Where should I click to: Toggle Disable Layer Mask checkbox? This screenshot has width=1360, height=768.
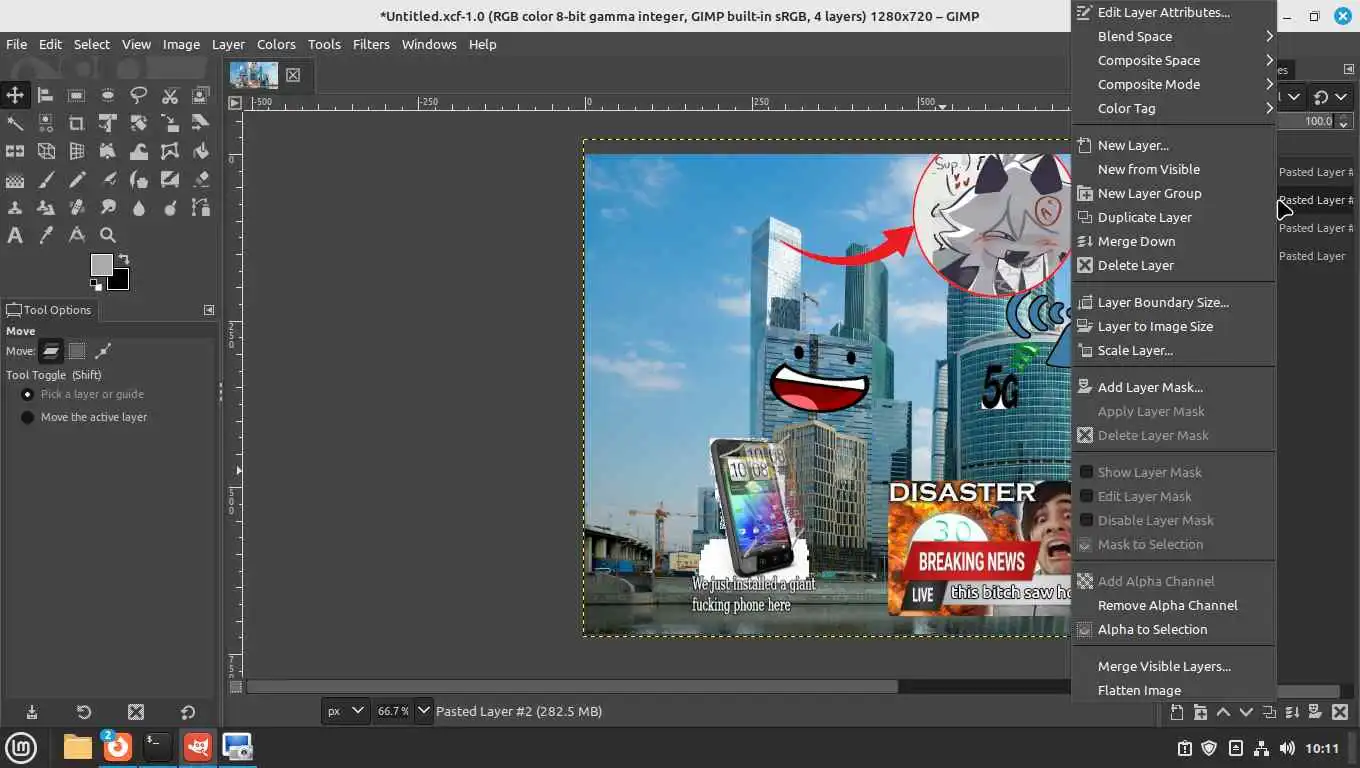[1086, 520]
